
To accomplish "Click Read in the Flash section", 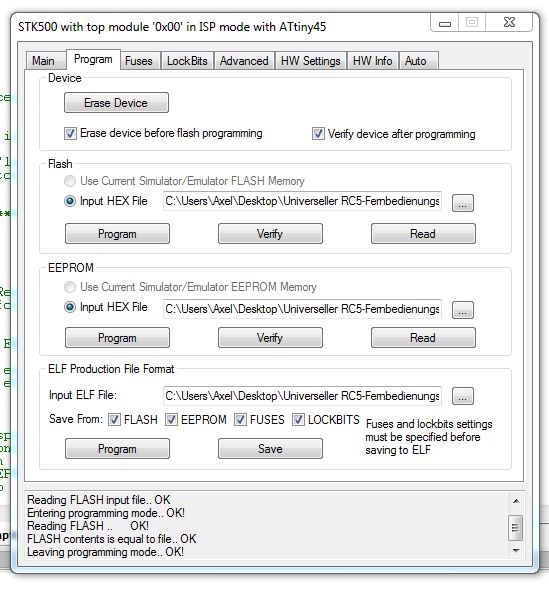I will (x=423, y=234).
